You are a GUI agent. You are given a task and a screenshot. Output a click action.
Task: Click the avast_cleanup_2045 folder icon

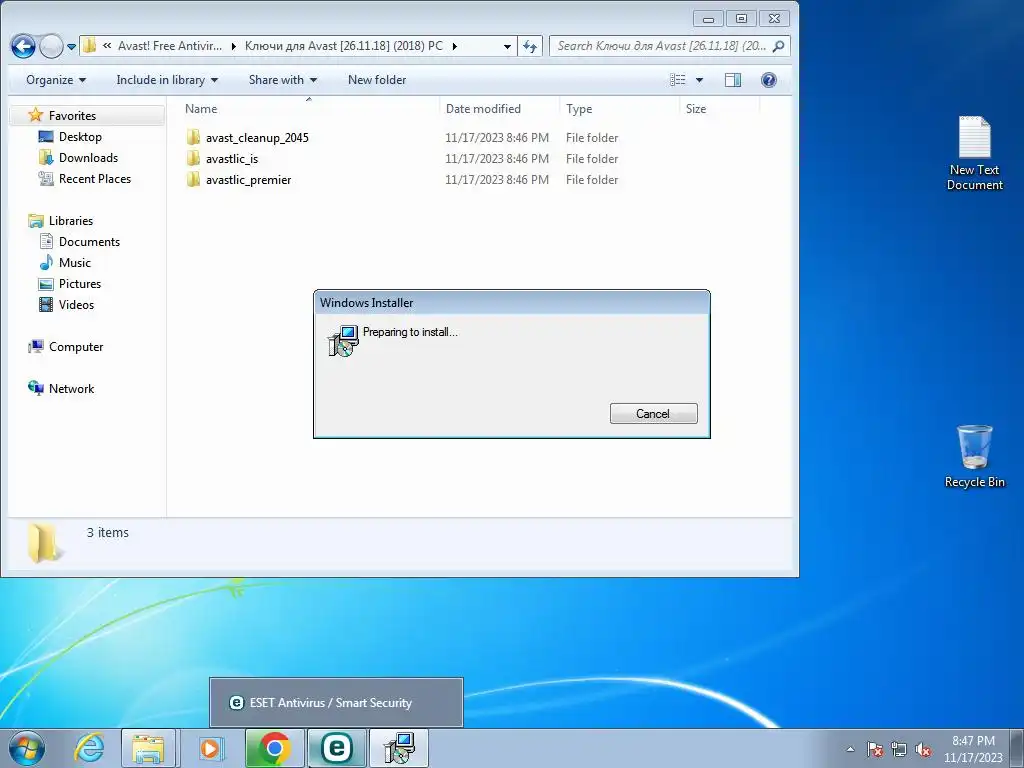click(x=193, y=137)
